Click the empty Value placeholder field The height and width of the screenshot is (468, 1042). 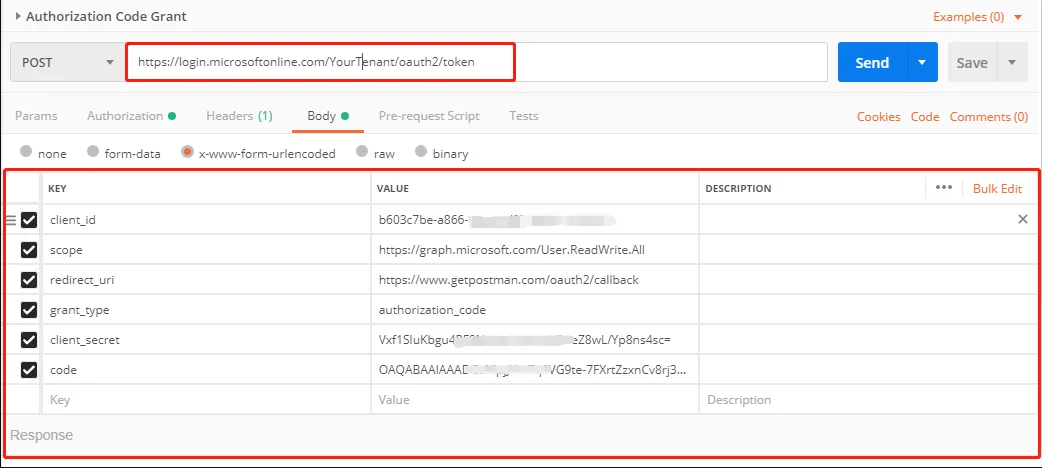[535, 400]
